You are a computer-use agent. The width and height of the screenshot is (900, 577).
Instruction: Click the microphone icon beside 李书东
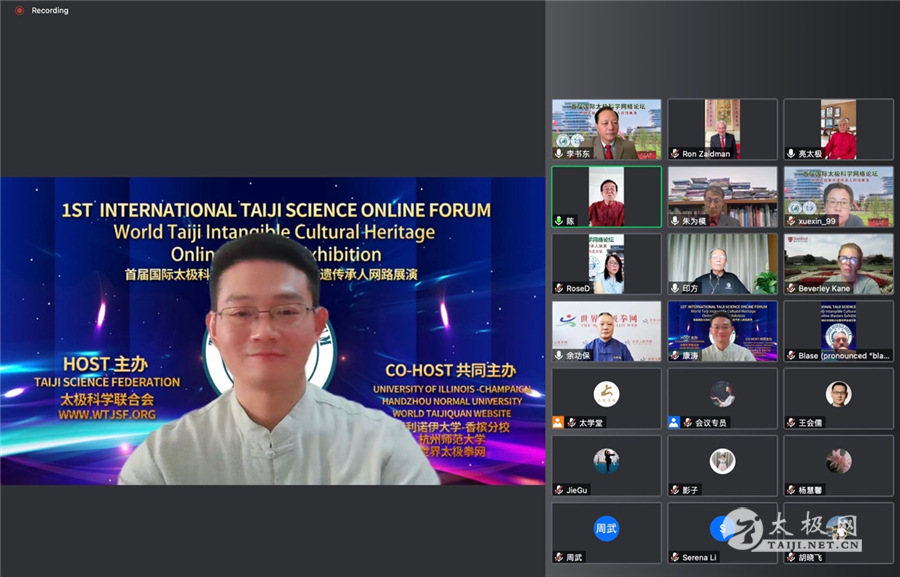click(x=559, y=154)
